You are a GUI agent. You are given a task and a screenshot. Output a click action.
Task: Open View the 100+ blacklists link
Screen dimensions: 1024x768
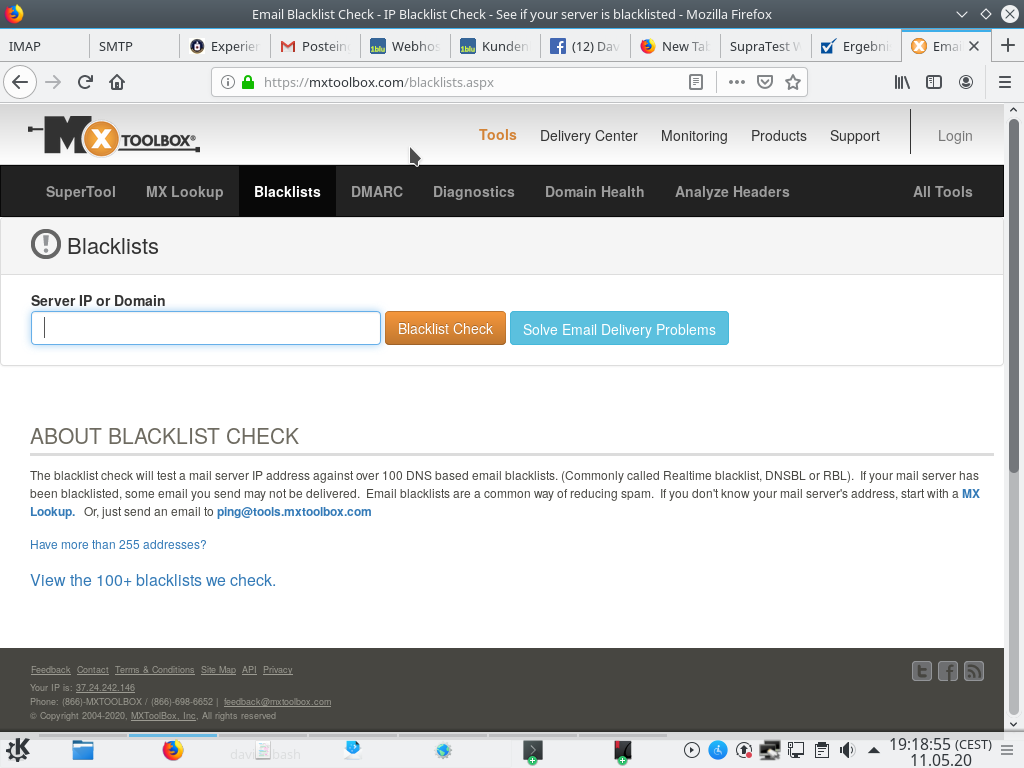click(x=153, y=580)
